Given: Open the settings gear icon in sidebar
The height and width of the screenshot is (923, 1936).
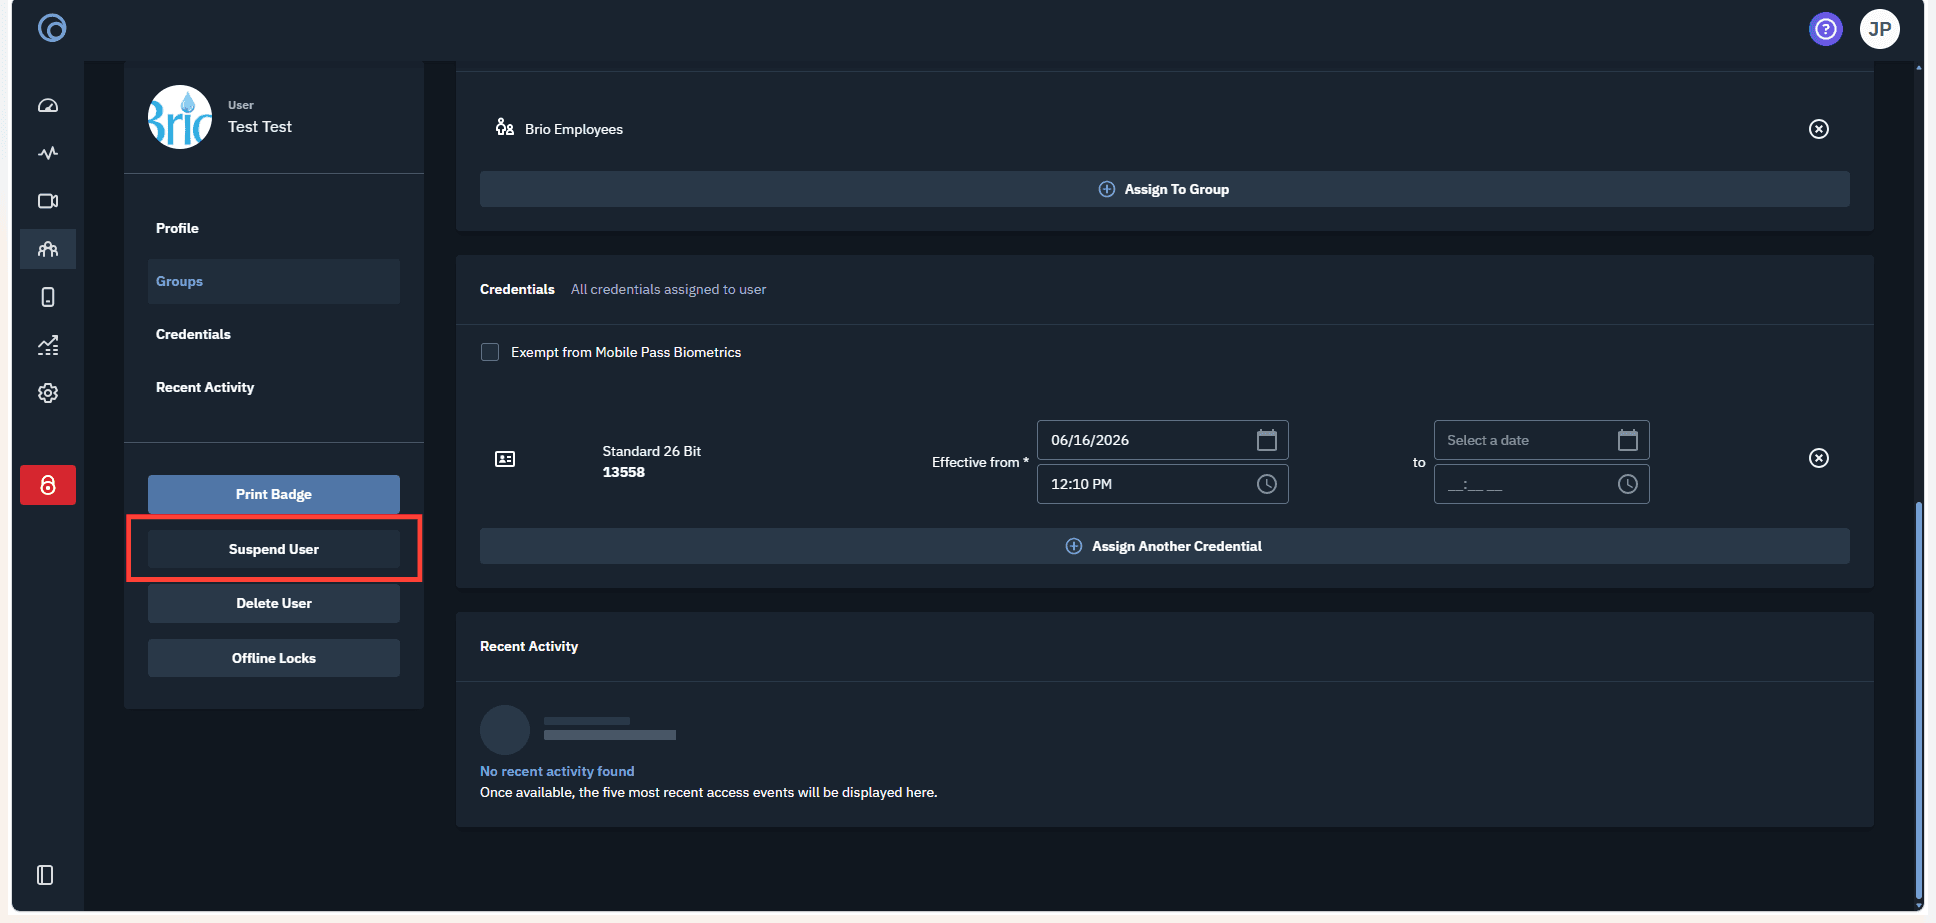Looking at the screenshot, I should 48,393.
